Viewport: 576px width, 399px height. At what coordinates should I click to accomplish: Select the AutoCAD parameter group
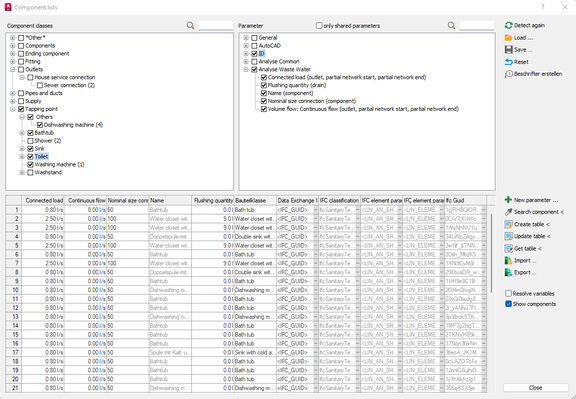pos(270,46)
